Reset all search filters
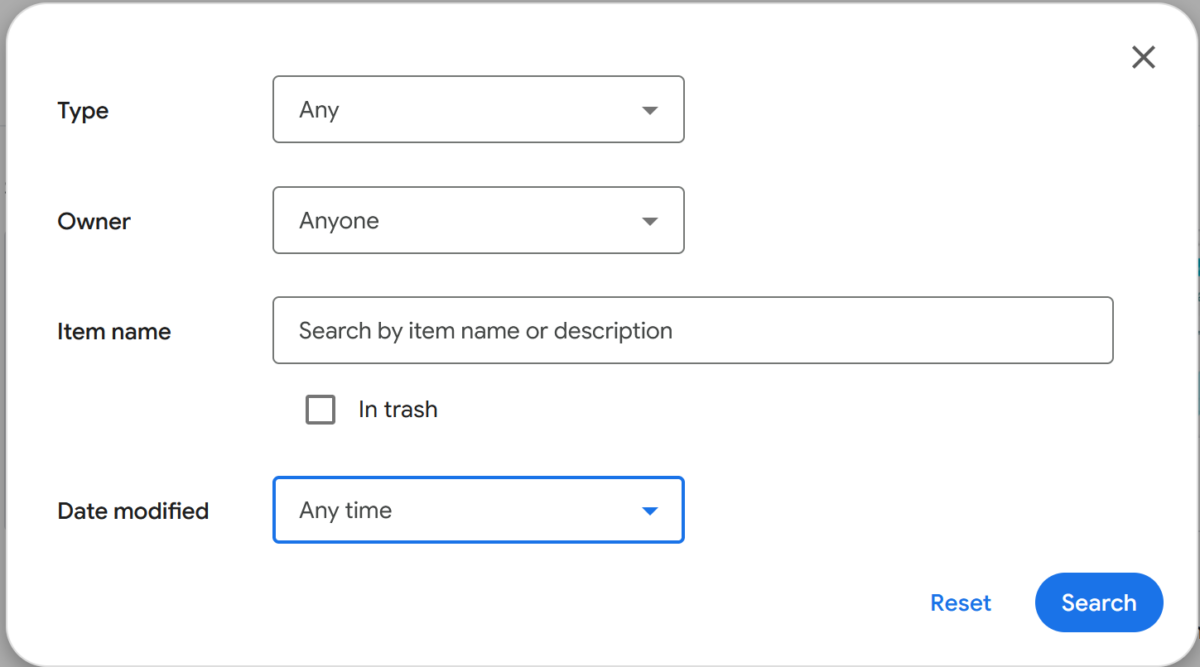The height and width of the screenshot is (667, 1200). pyautogui.click(x=960, y=603)
